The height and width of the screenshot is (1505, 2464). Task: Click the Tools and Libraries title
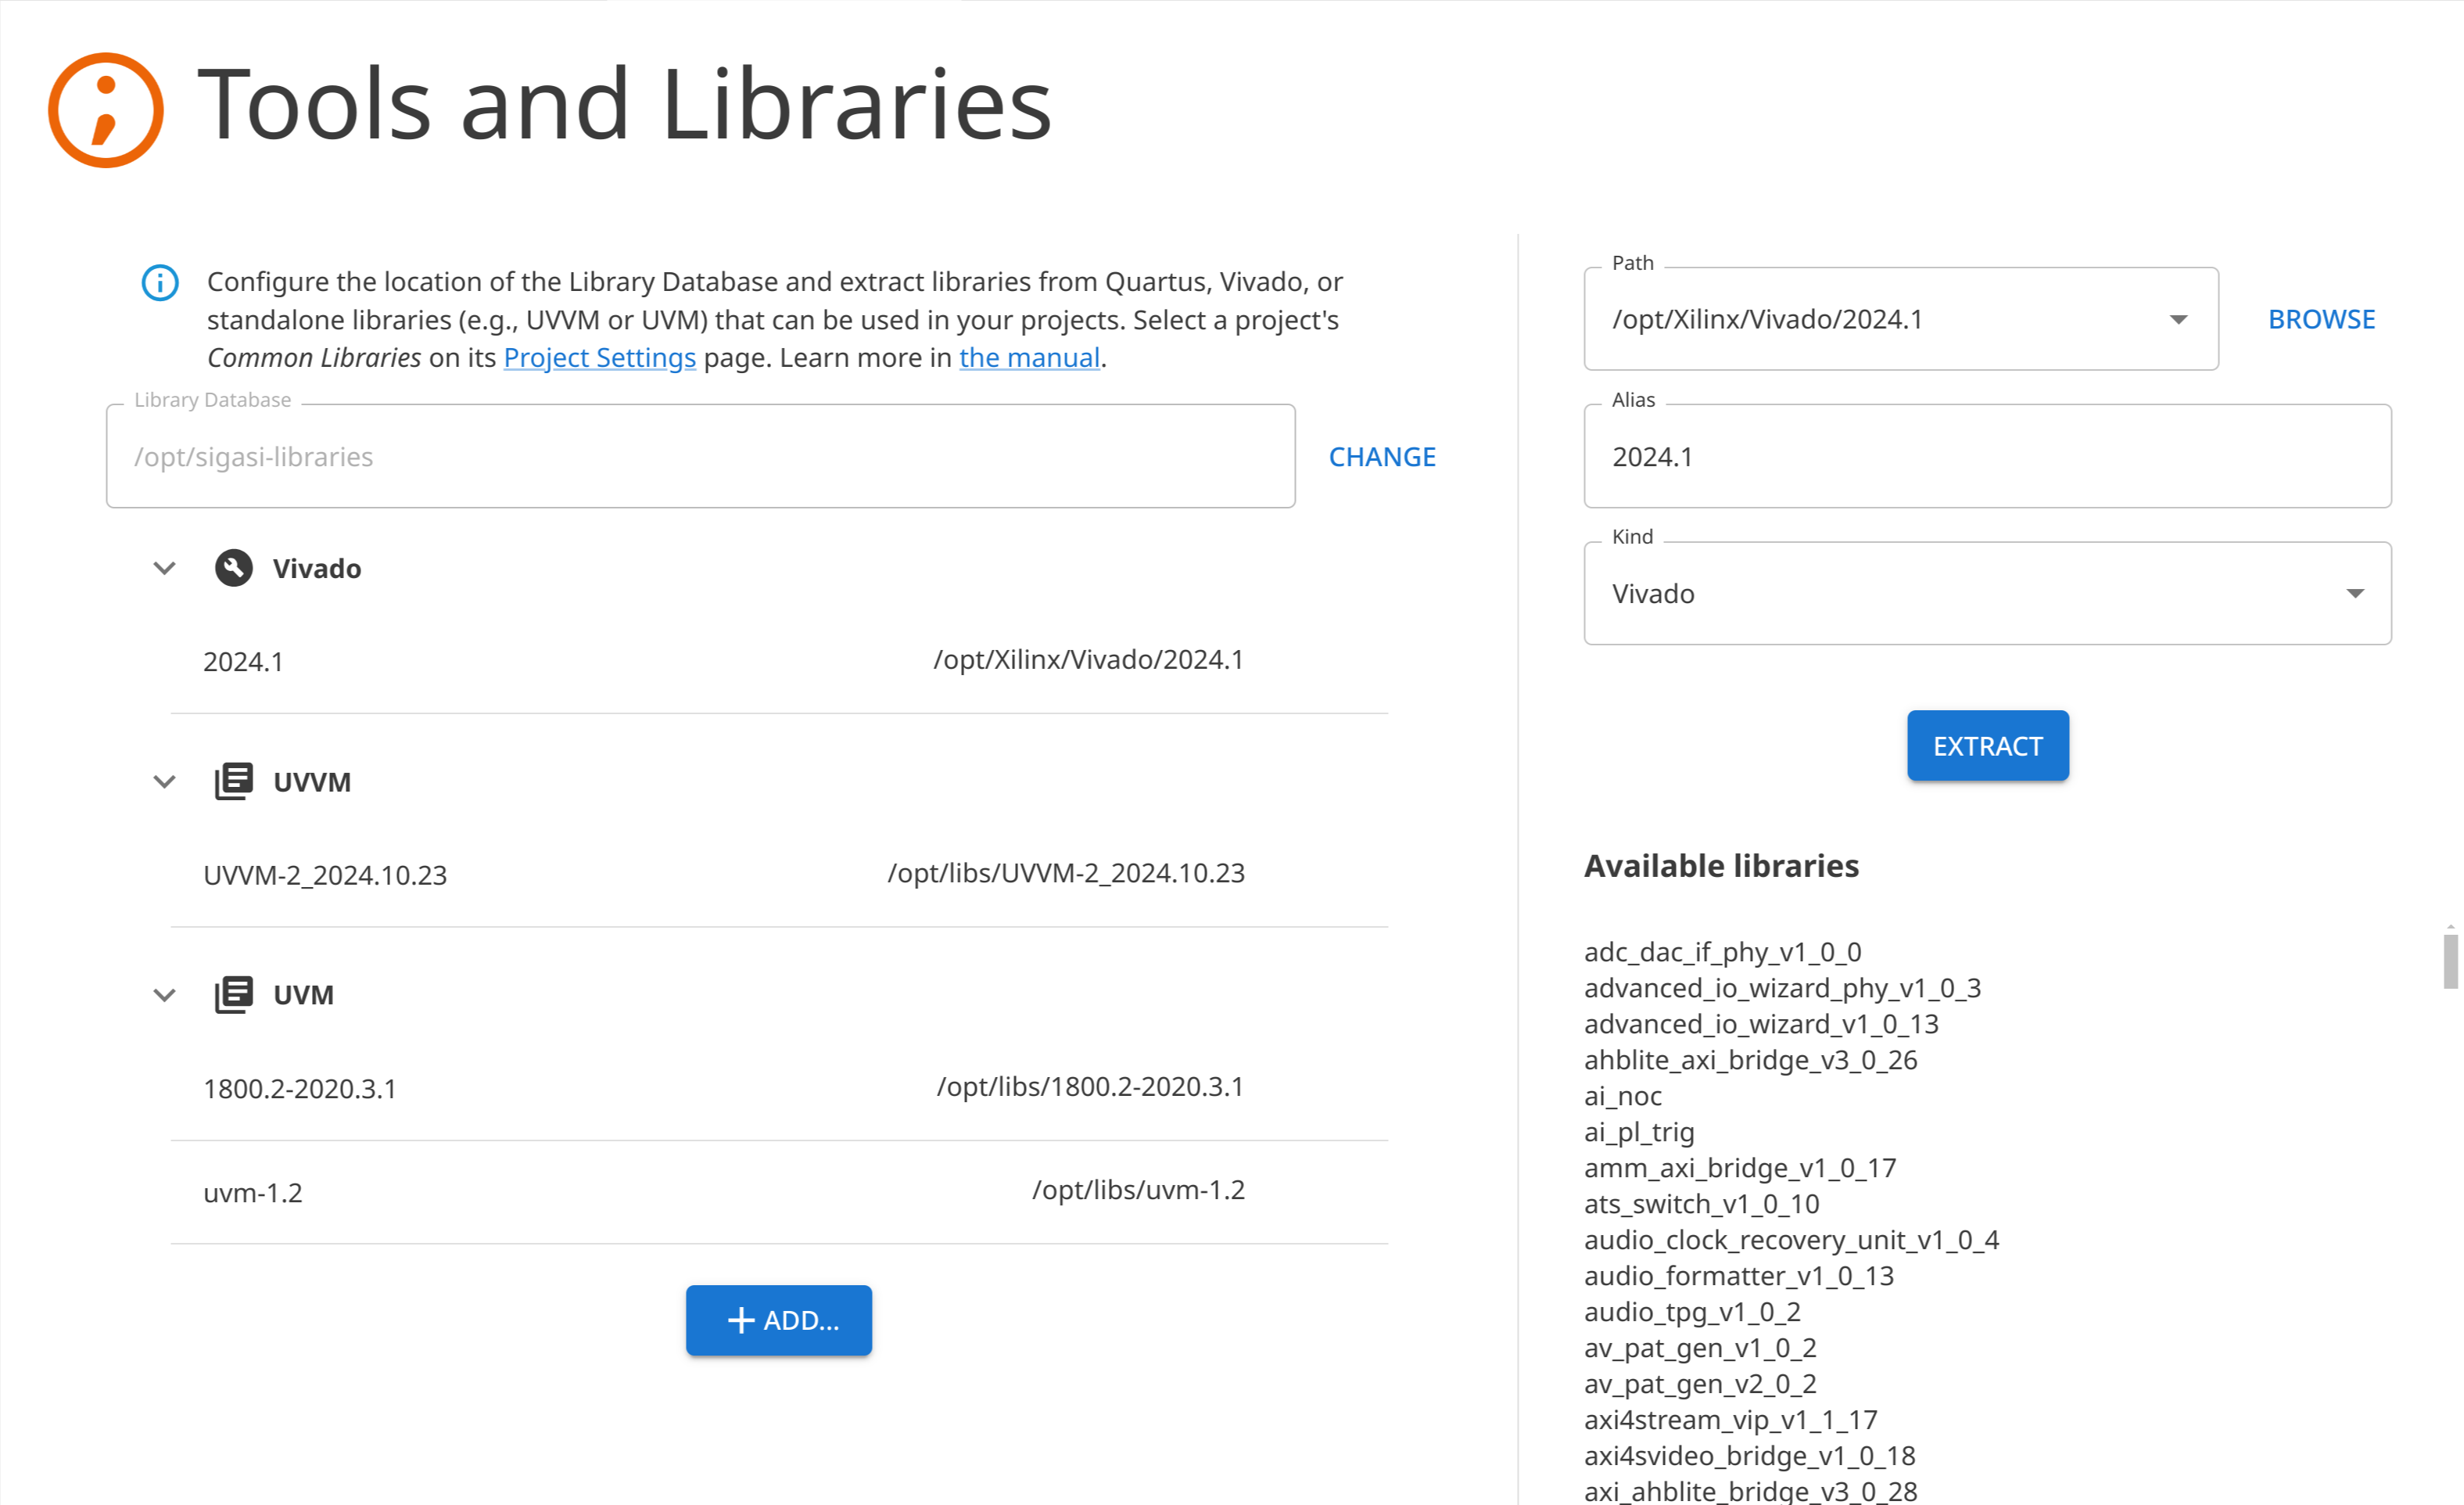(625, 104)
